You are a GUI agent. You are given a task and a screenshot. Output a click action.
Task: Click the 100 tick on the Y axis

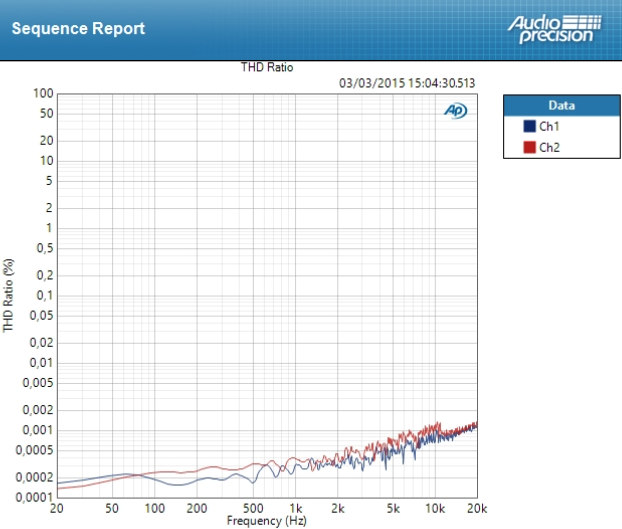(x=42, y=94)
